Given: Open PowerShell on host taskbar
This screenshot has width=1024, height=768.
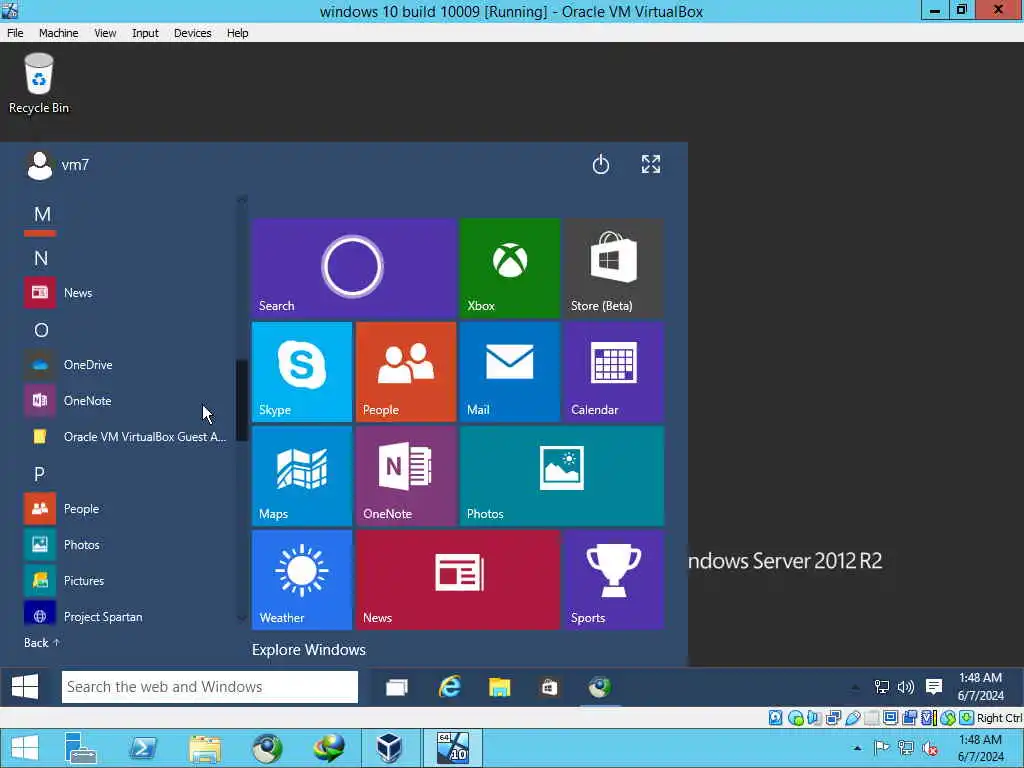Looking at the screenshot, I should coord(142,748).
